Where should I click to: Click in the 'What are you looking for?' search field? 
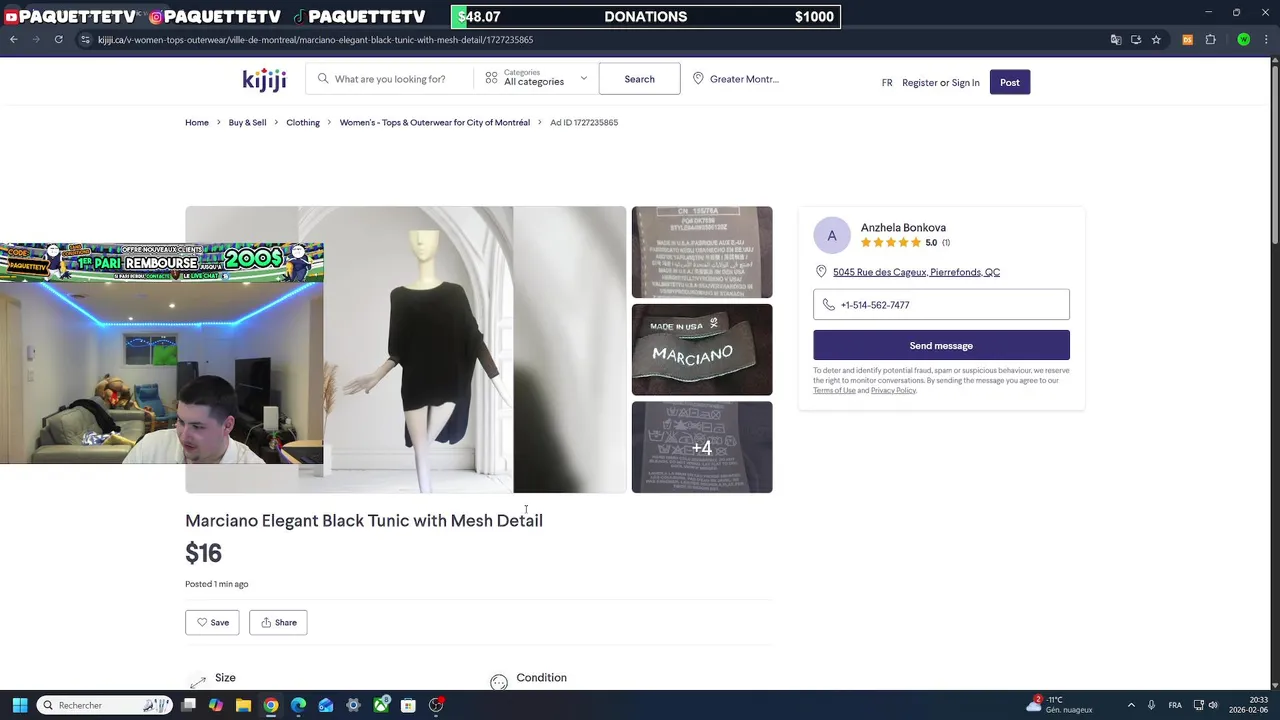[x=390, y=79]
